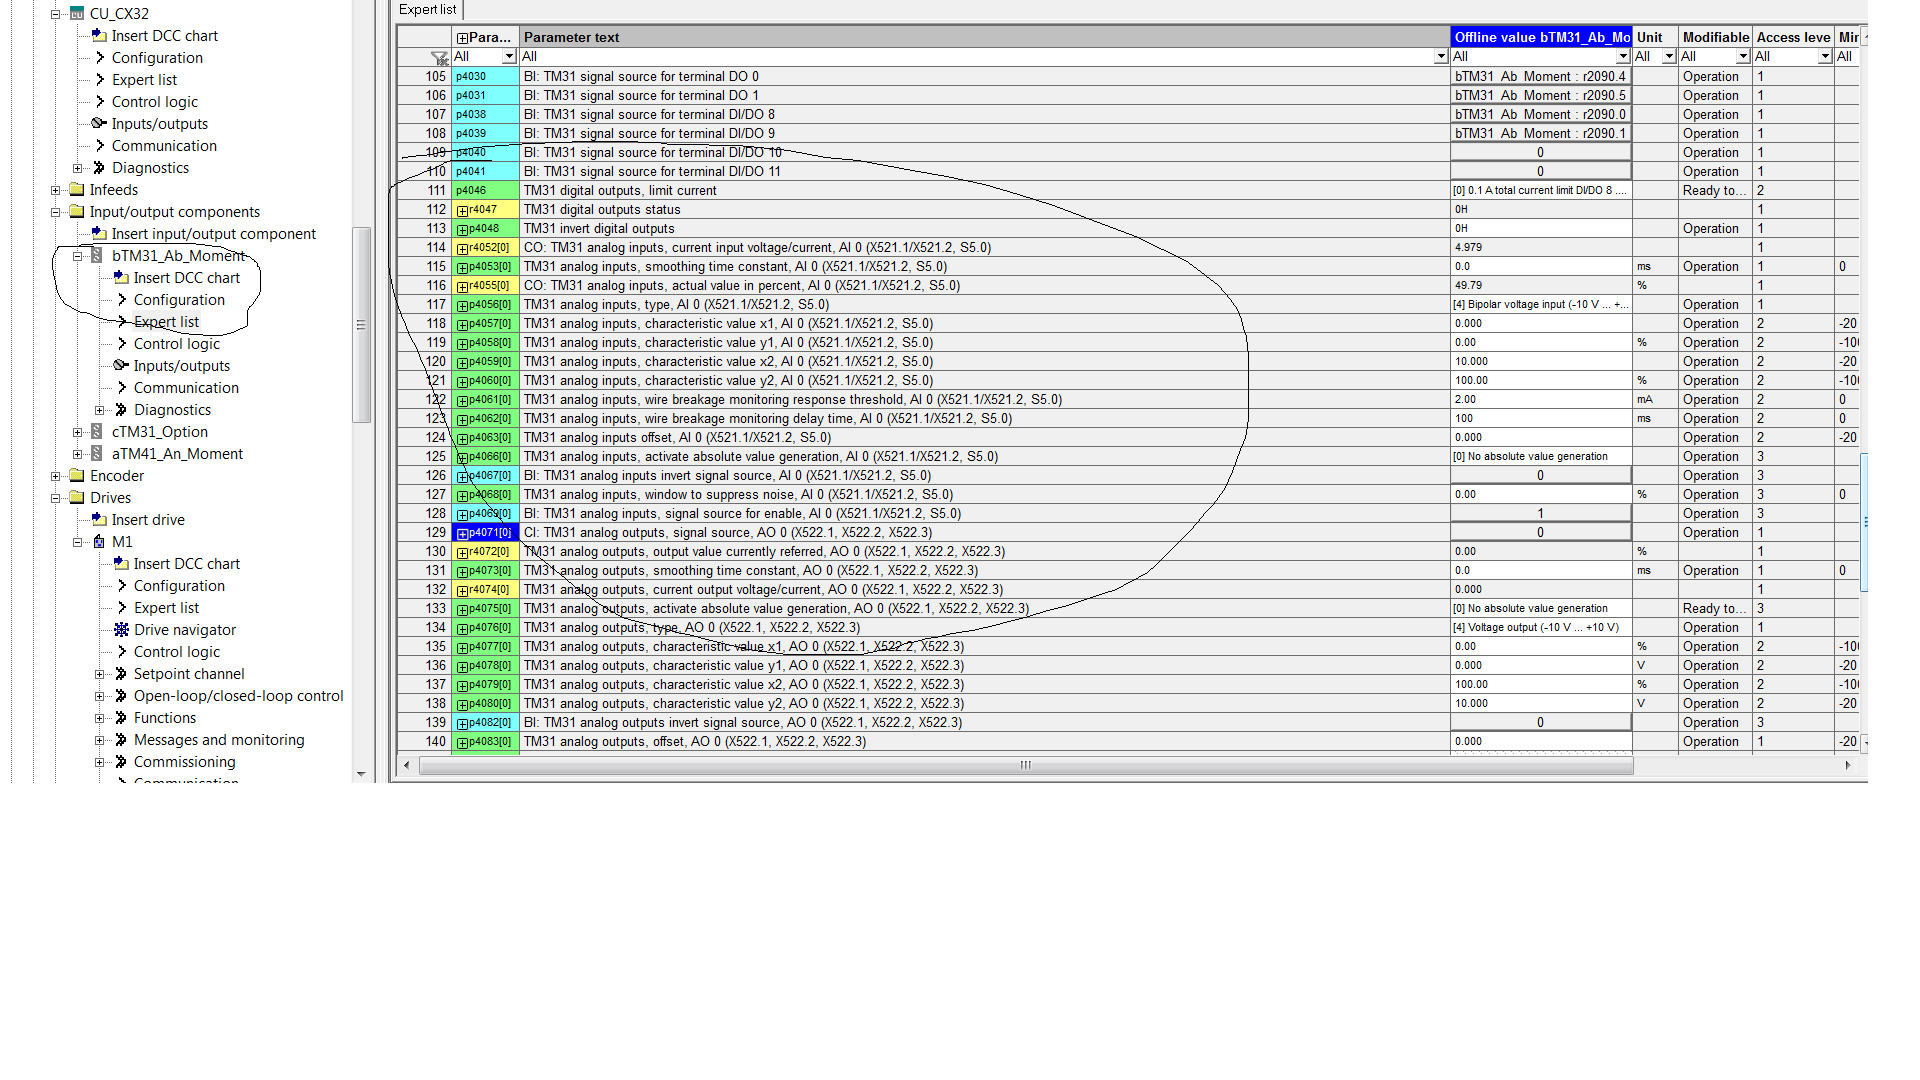Open Expert list under M1 drive
Image resolution: width=1920 pixels, height=1080 pixels.
pos(166,608)
